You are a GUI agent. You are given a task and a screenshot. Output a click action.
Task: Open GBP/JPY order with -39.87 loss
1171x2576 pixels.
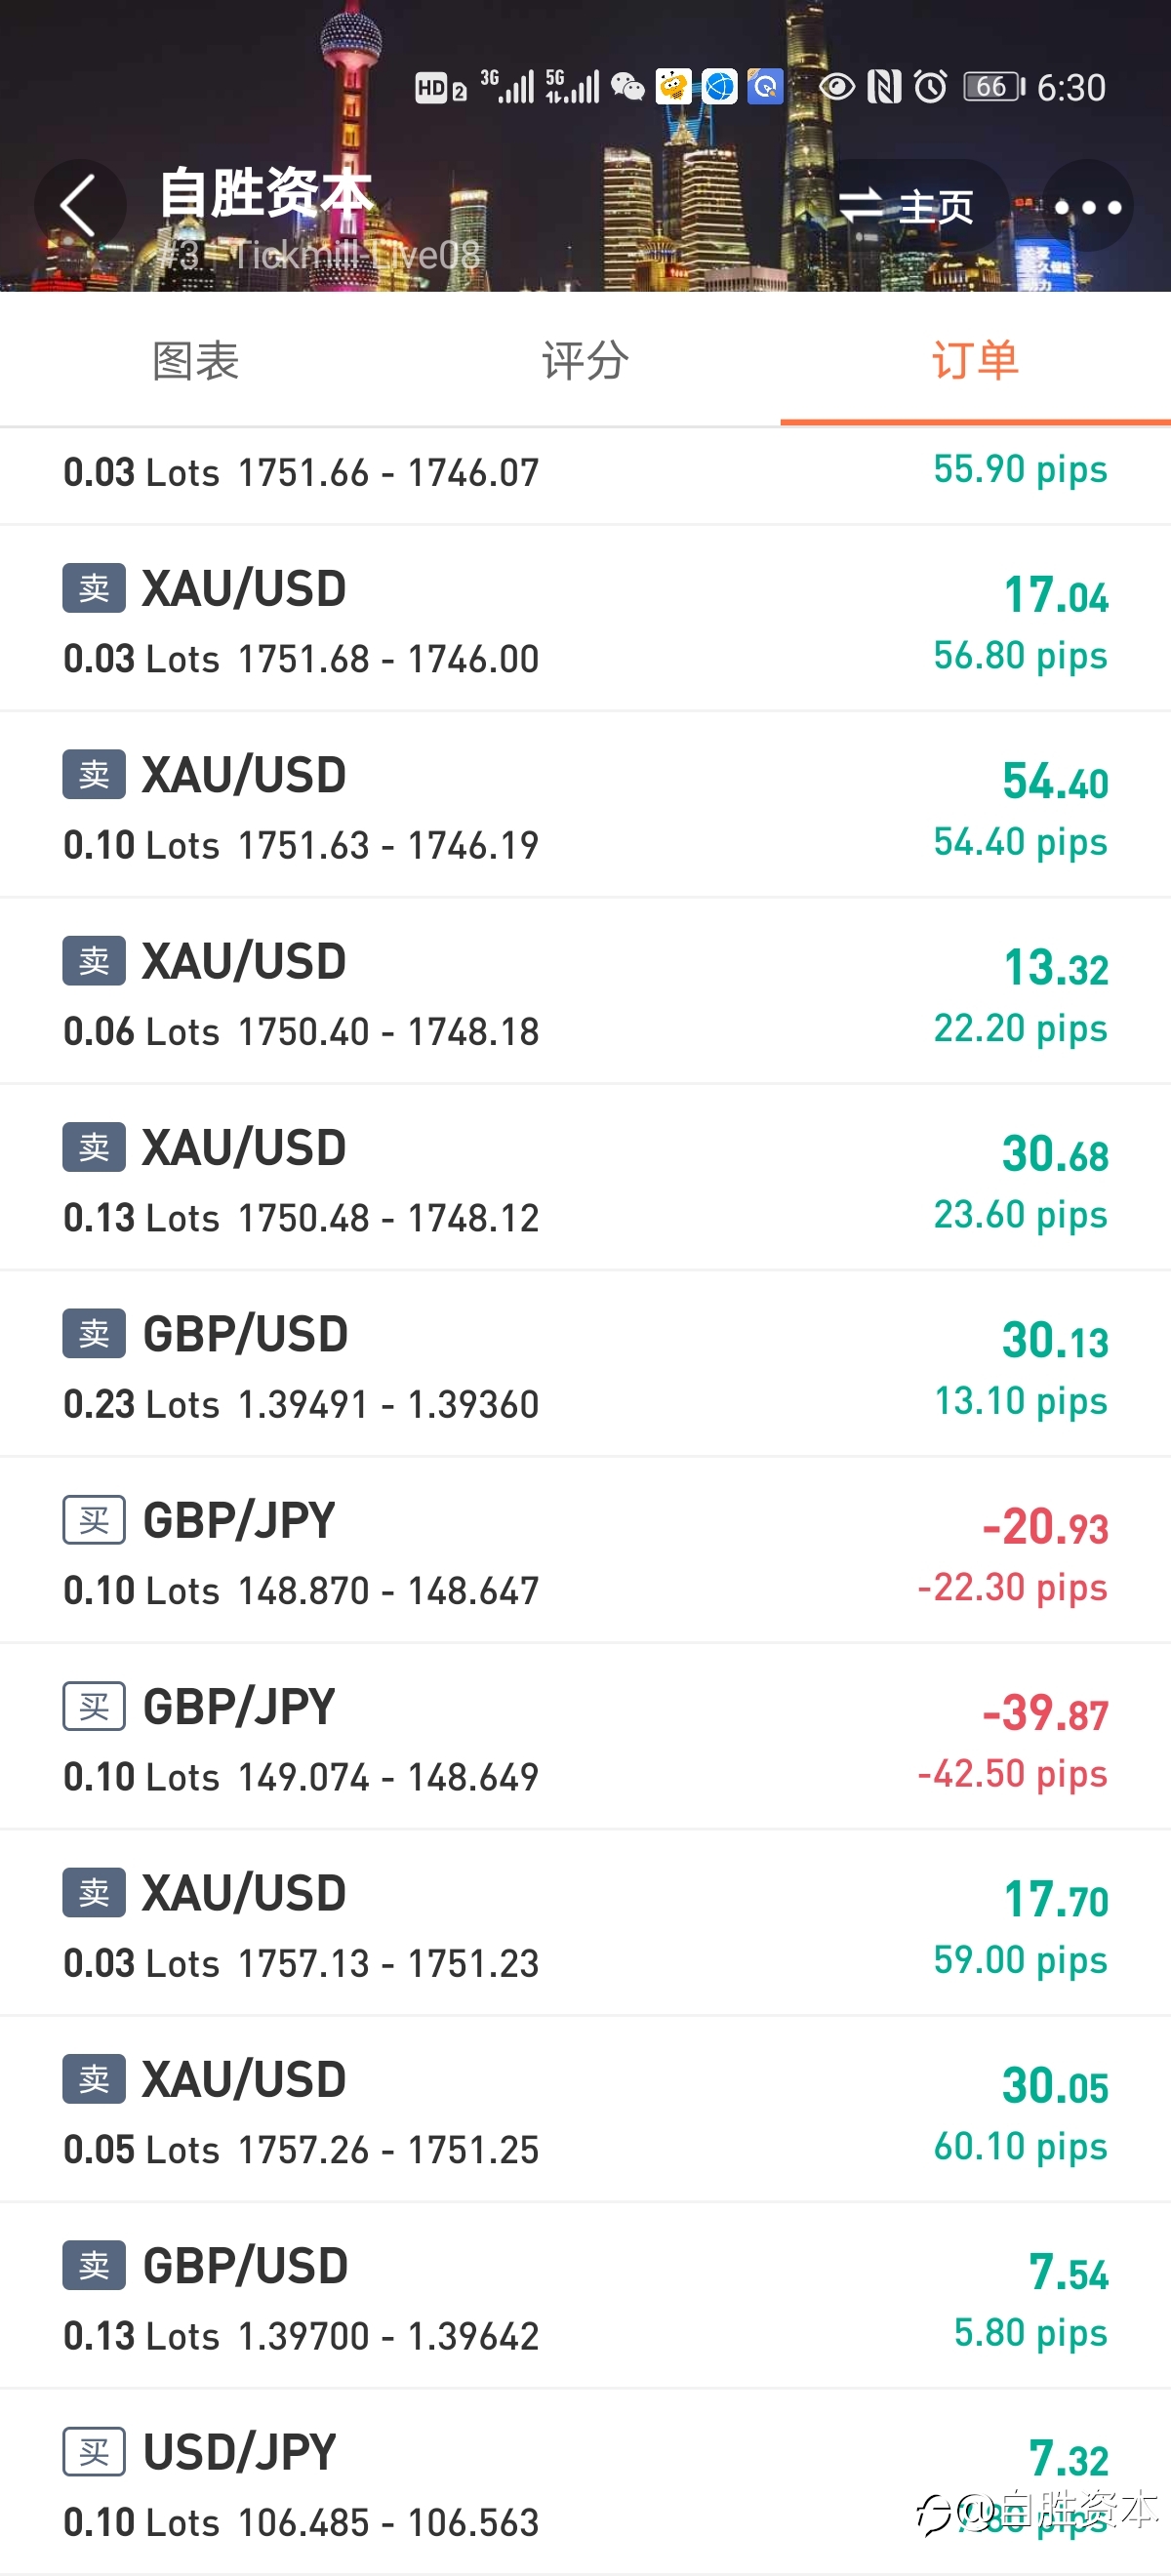coord(585,1738)
